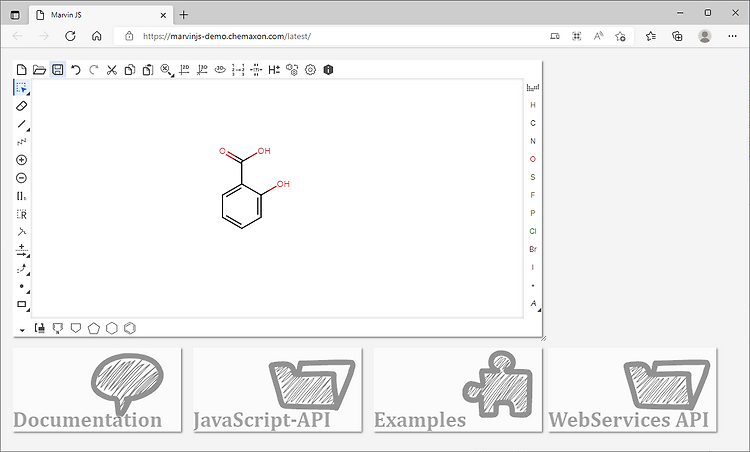This screenshot has height=452, width=750.
Task: Select the R-group tool
Action: tap(22, 214)
